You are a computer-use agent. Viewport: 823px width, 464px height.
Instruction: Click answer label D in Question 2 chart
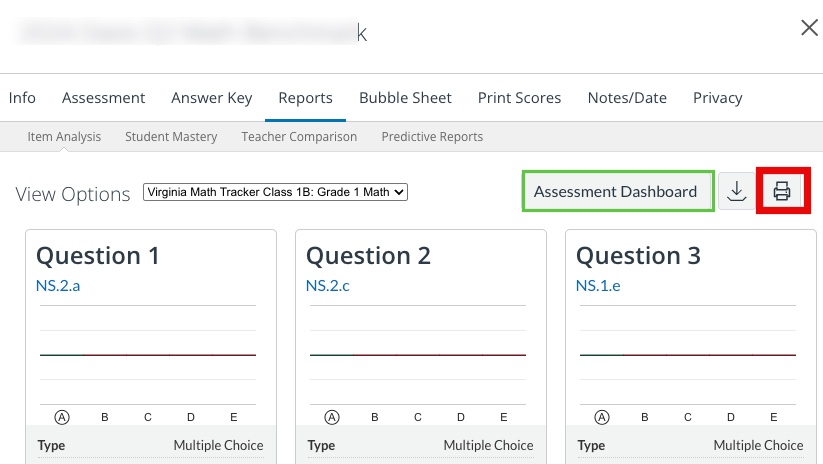(x=461, y=417)
